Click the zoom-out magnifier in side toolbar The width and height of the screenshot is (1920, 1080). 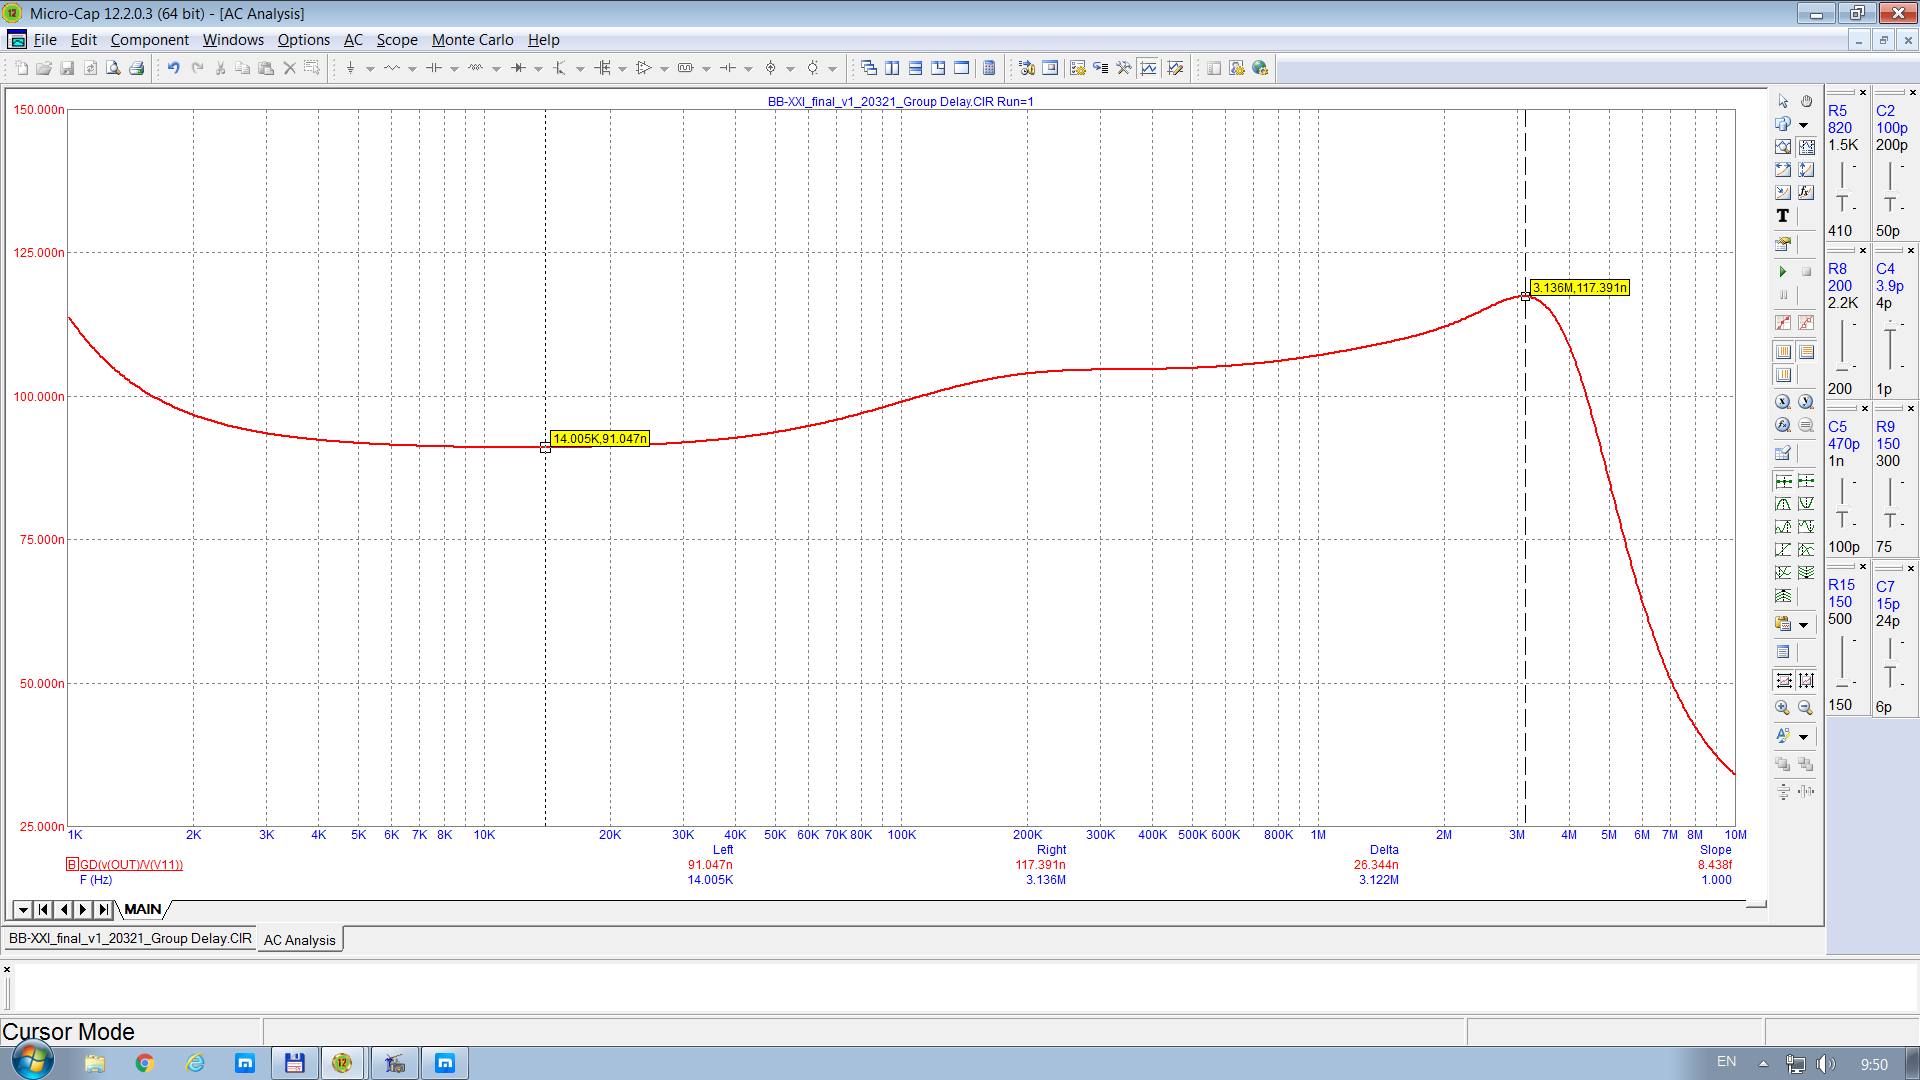click(1806, 708)
